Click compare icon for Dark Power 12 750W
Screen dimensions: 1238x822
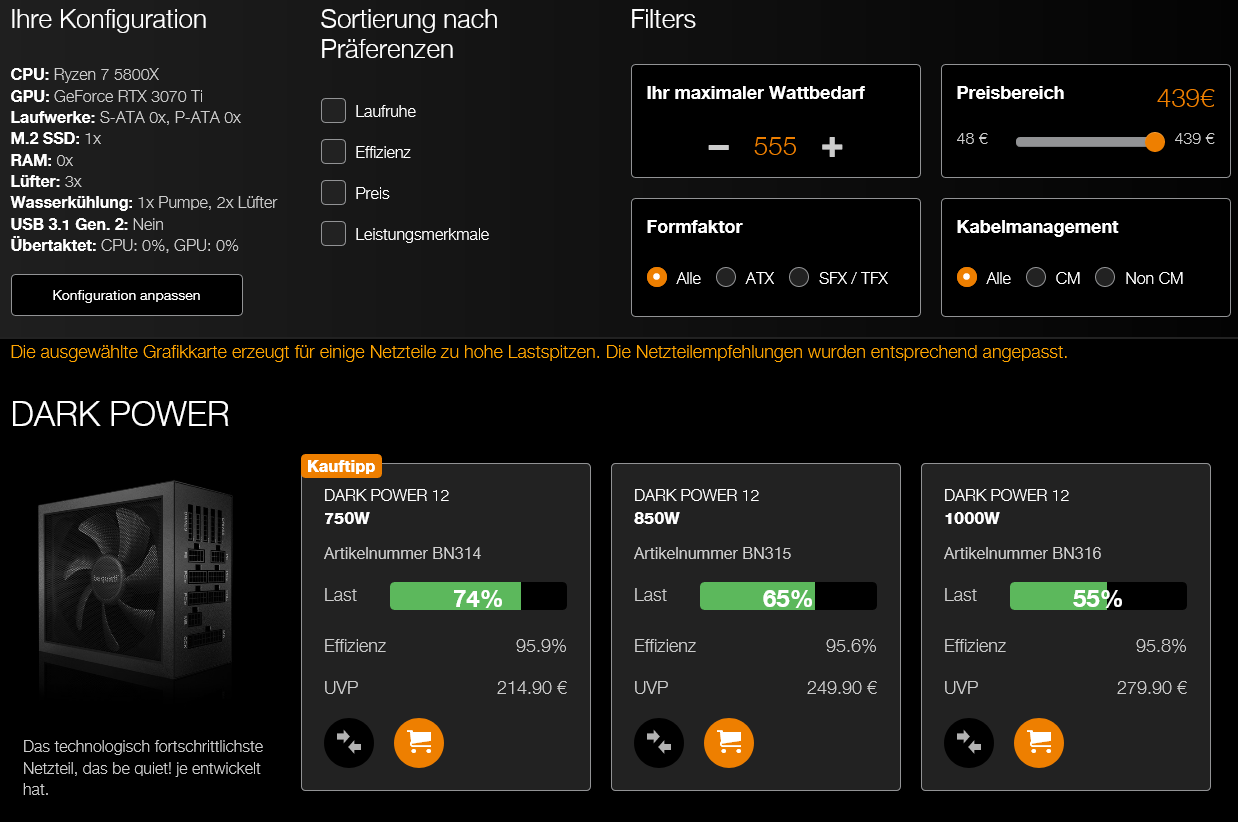[349, 742]
